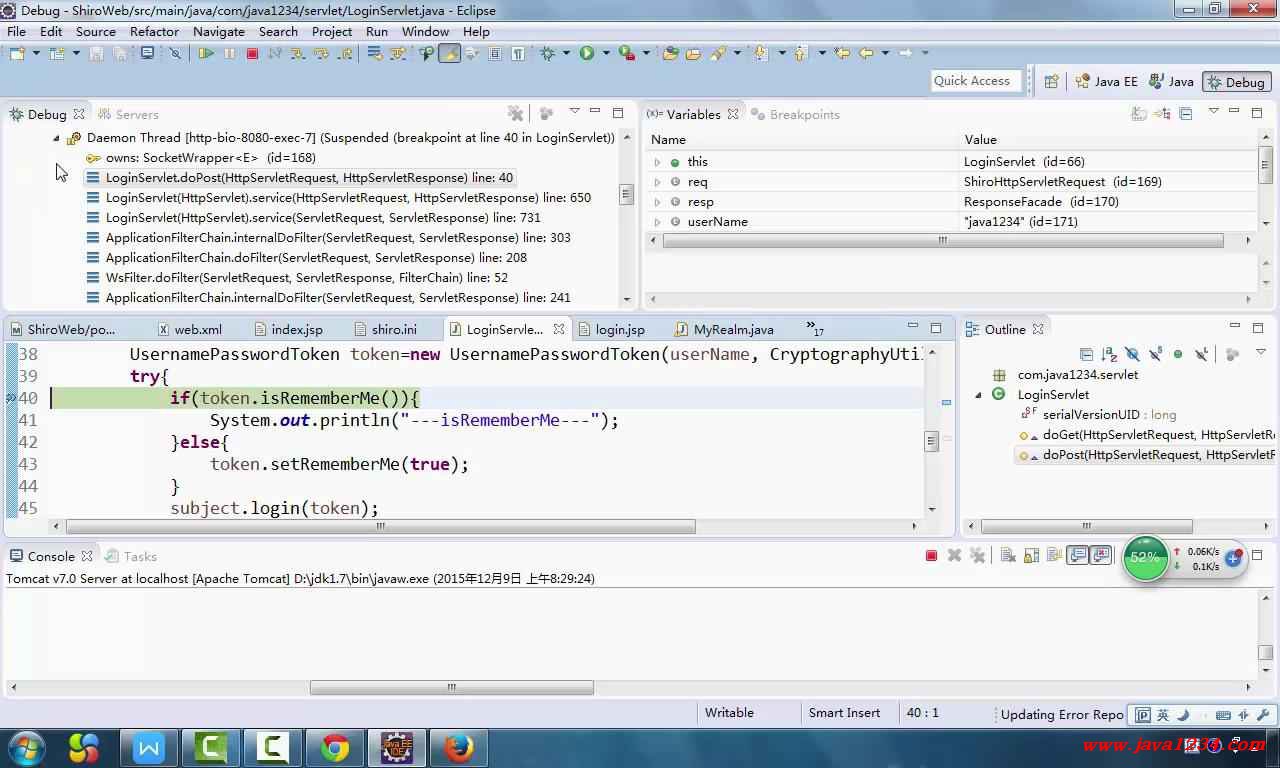Toggle Show Console on standard error
Image resolution: width=1280 pixels, height=768 pixels.
(1101, 555)
